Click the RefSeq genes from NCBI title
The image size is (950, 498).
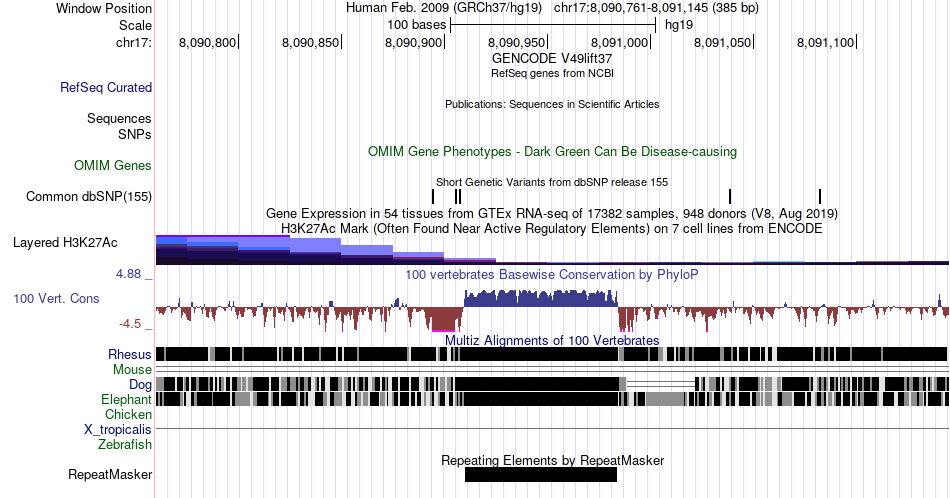552,73
